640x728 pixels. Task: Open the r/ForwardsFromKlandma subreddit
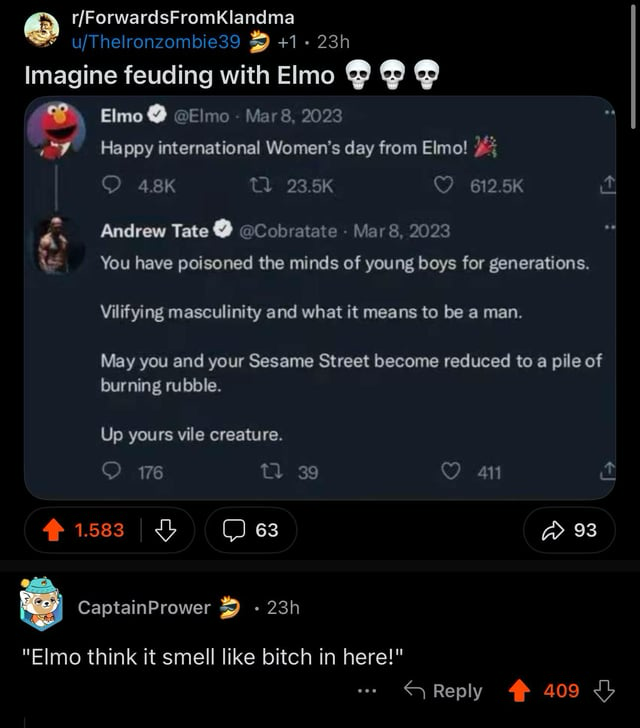pos(180,17)
